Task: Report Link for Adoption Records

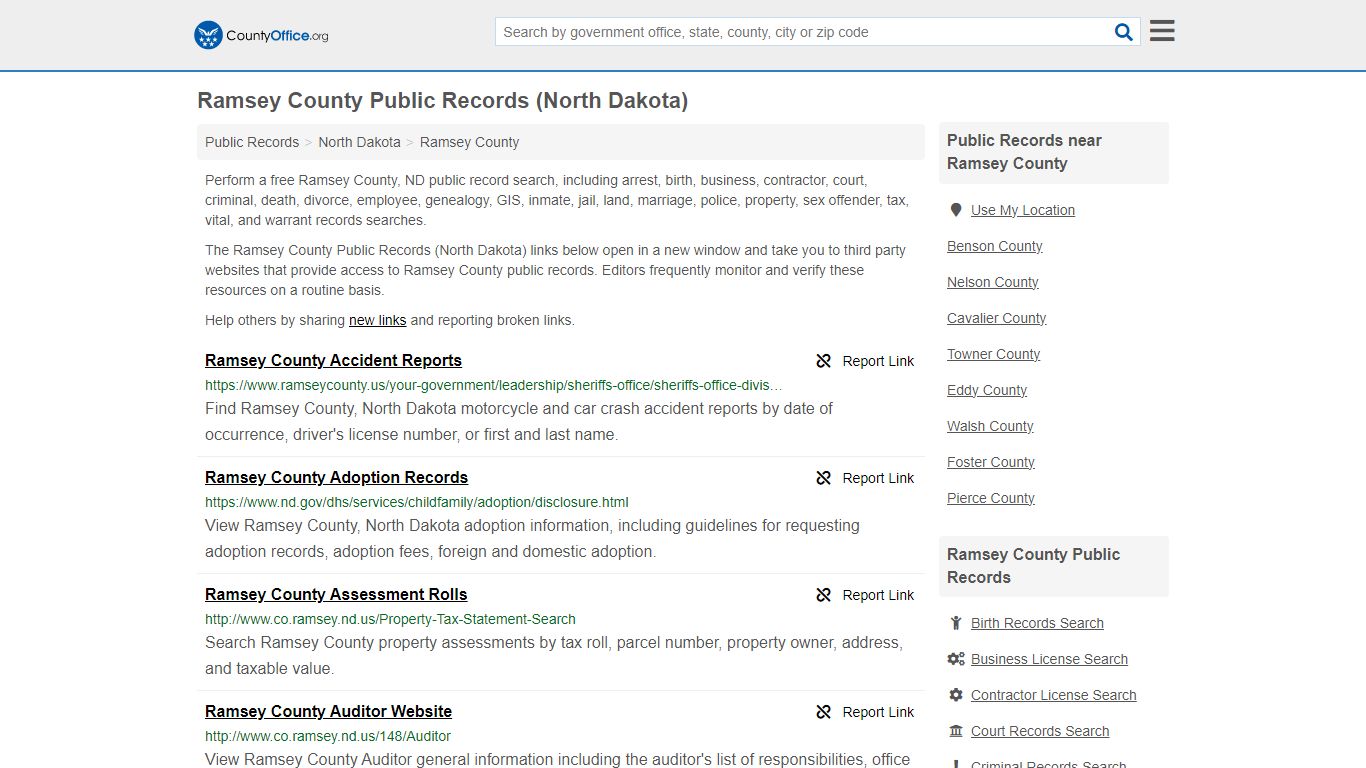Action: [878, 478]
